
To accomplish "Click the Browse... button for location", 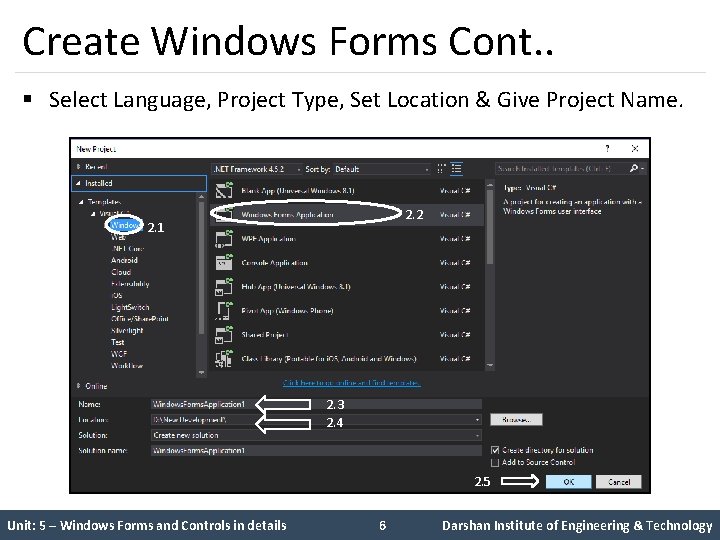I will tap(516, 420).
